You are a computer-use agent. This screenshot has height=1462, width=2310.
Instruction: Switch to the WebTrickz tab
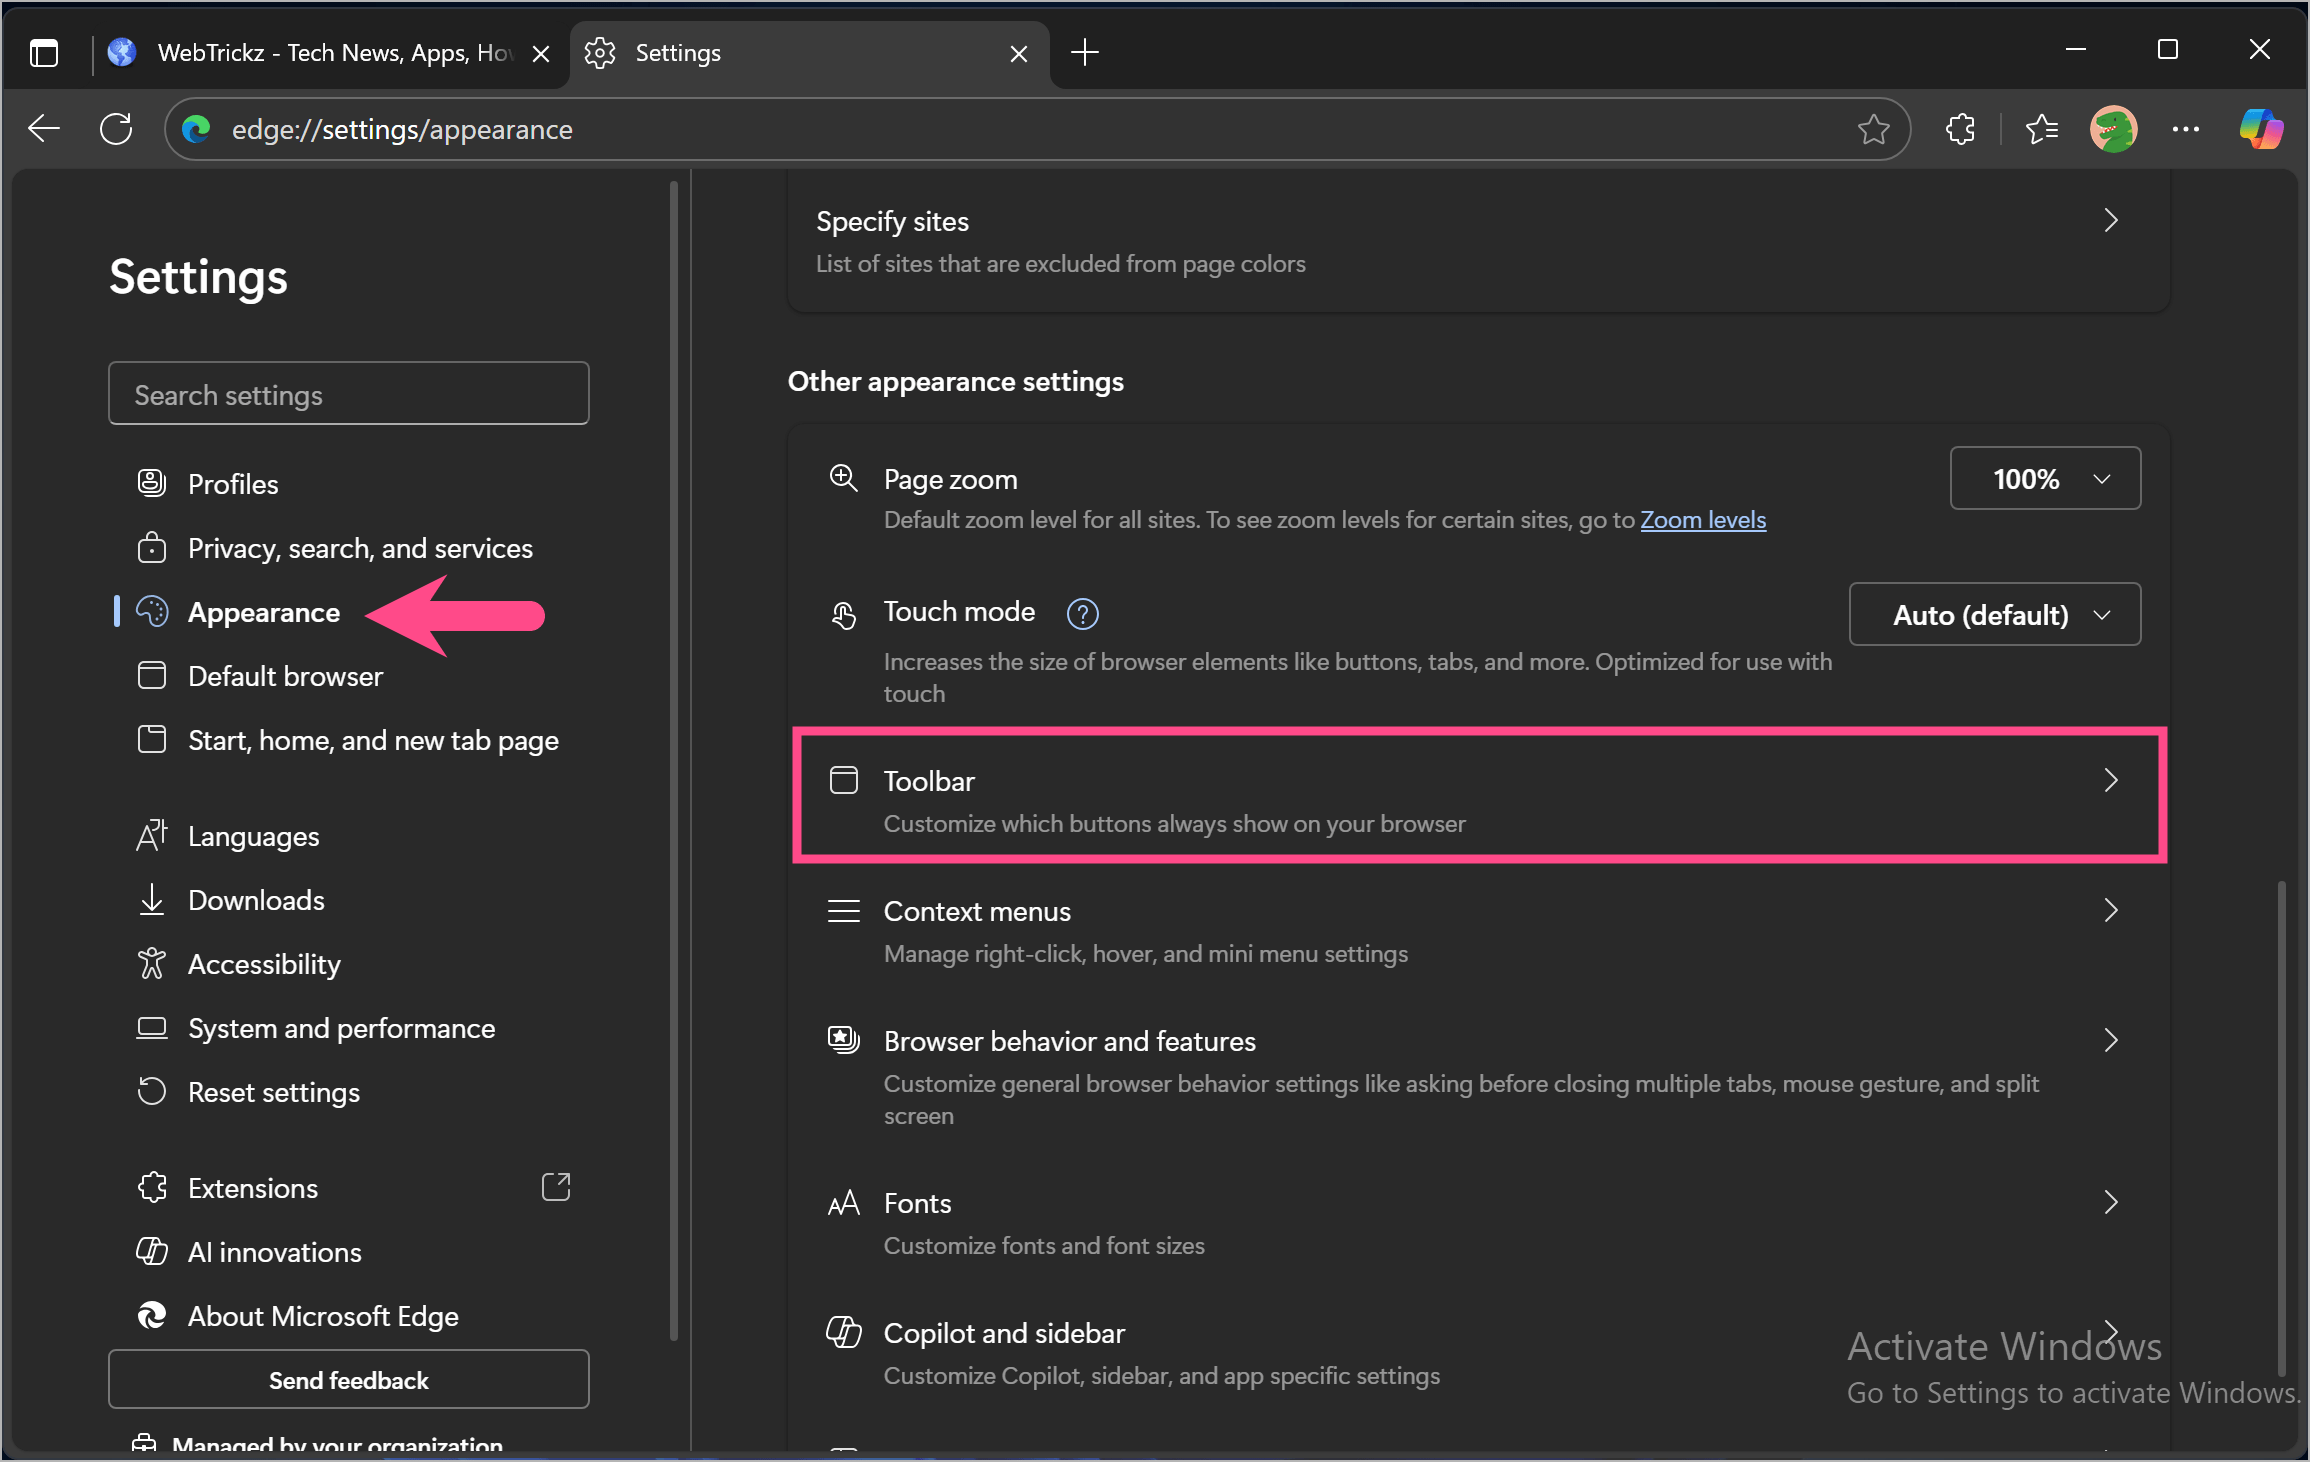pos(320,53)
